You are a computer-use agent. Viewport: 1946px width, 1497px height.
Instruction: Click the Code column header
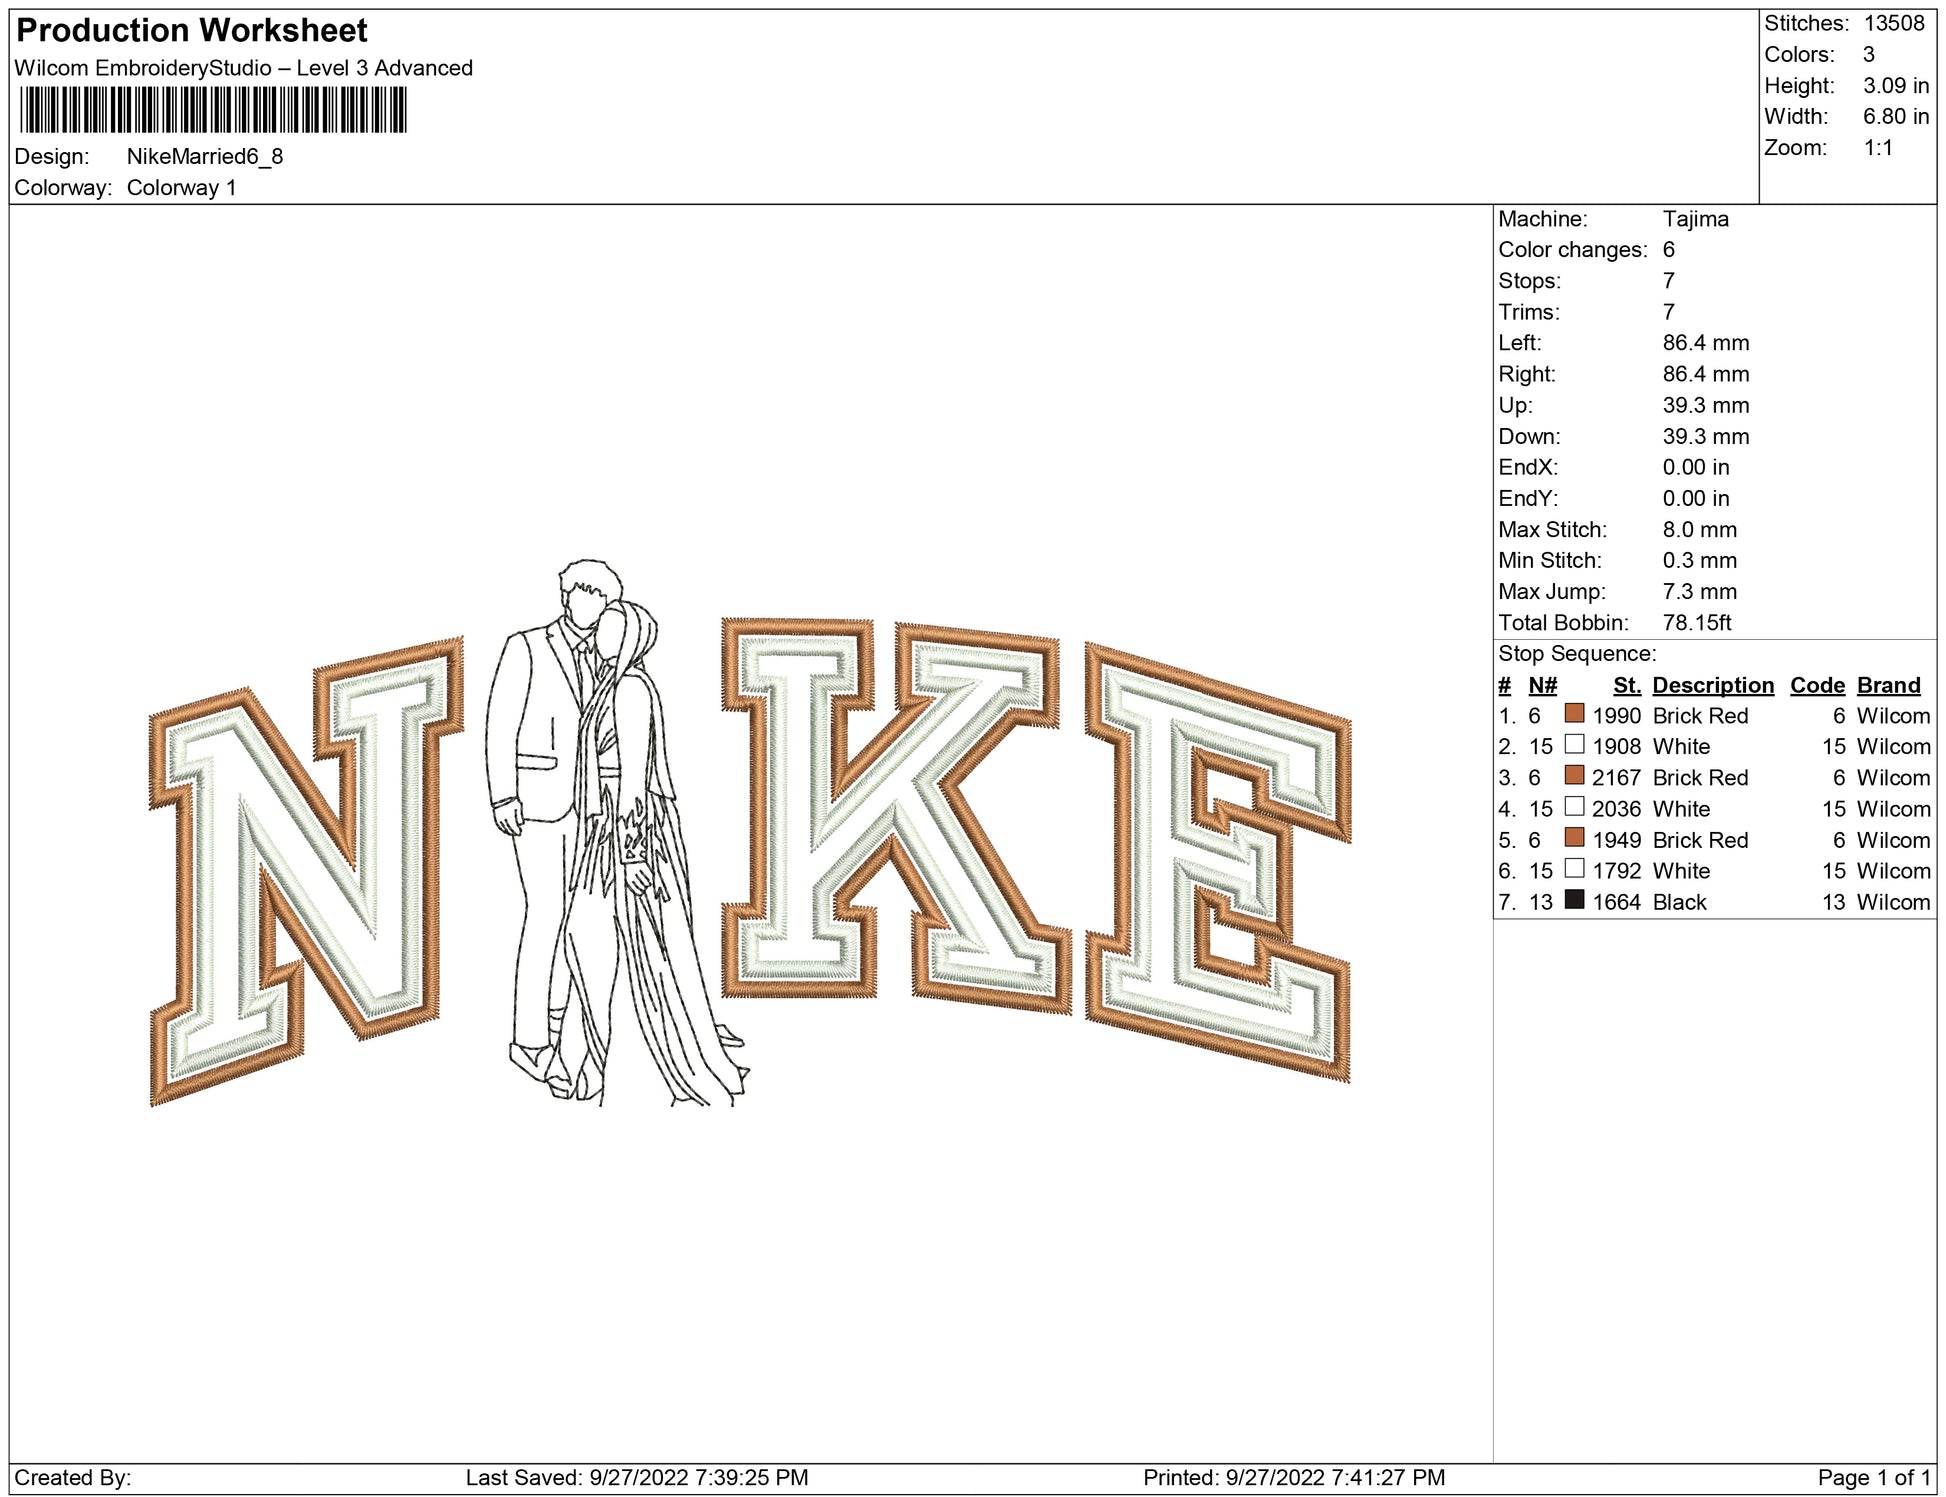pos(1816,685)
